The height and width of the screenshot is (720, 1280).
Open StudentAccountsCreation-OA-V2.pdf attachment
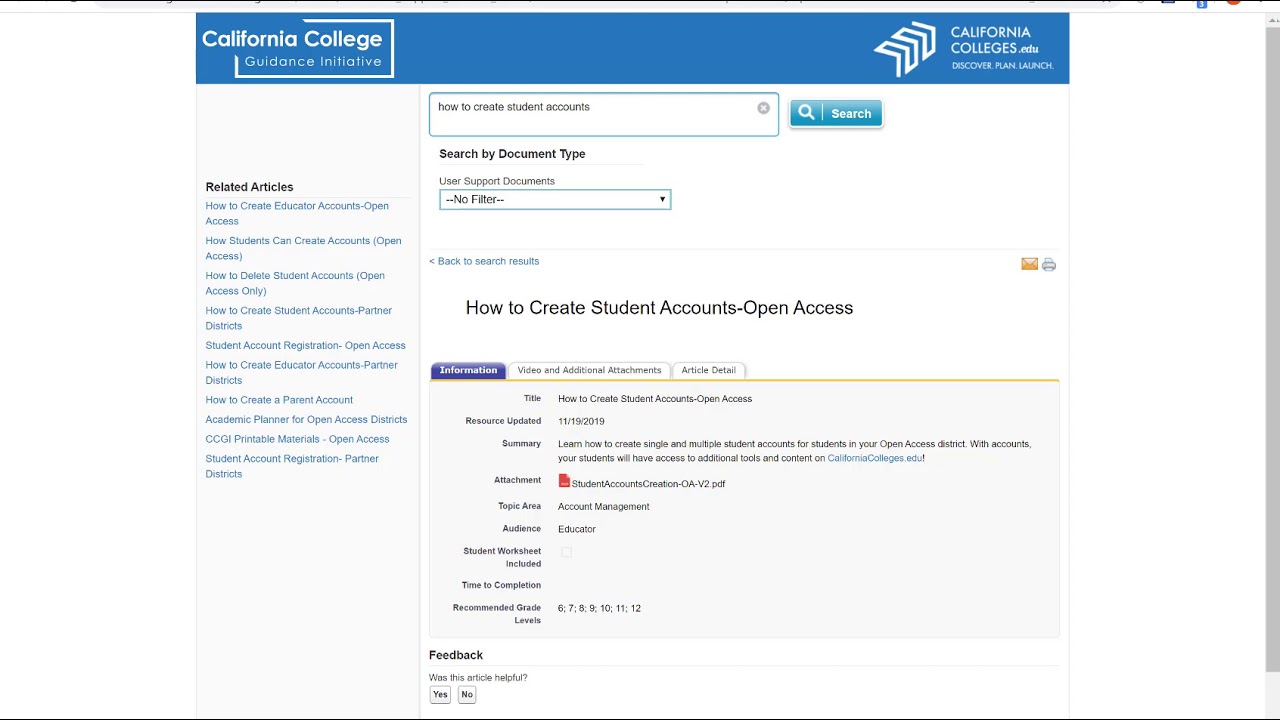pos(648,484)
